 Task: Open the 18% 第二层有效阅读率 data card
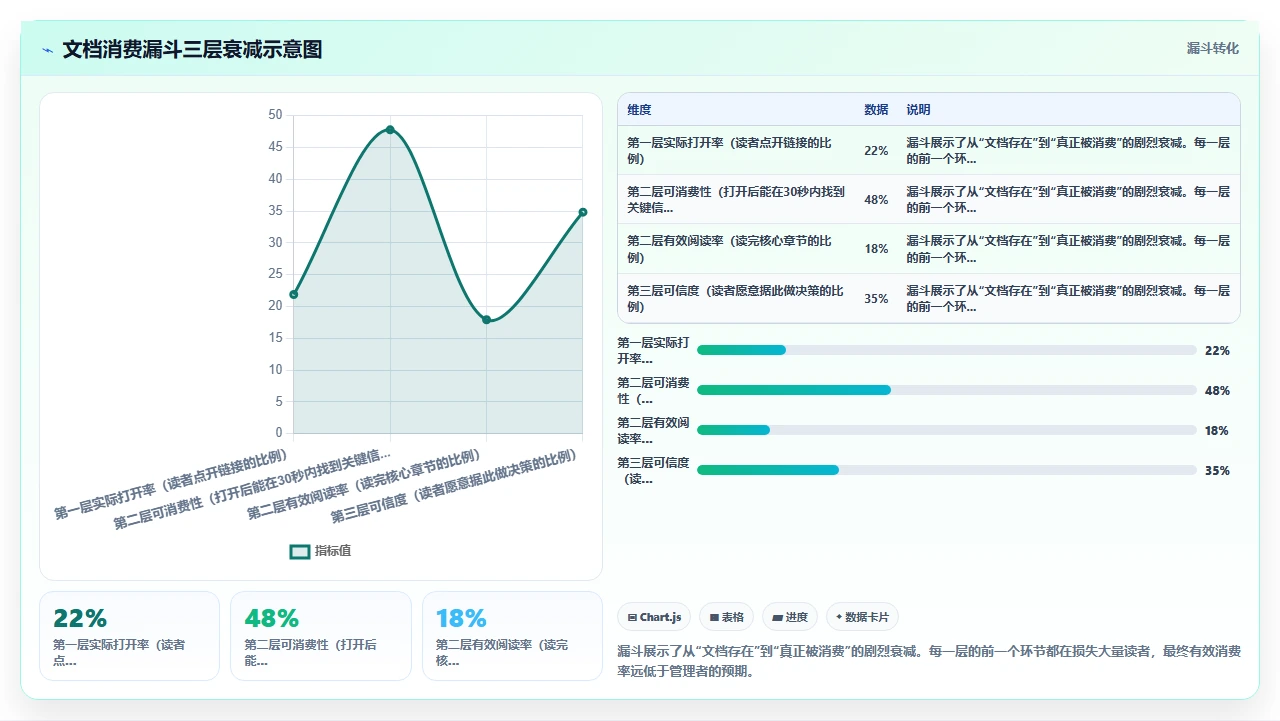[512, 636]
